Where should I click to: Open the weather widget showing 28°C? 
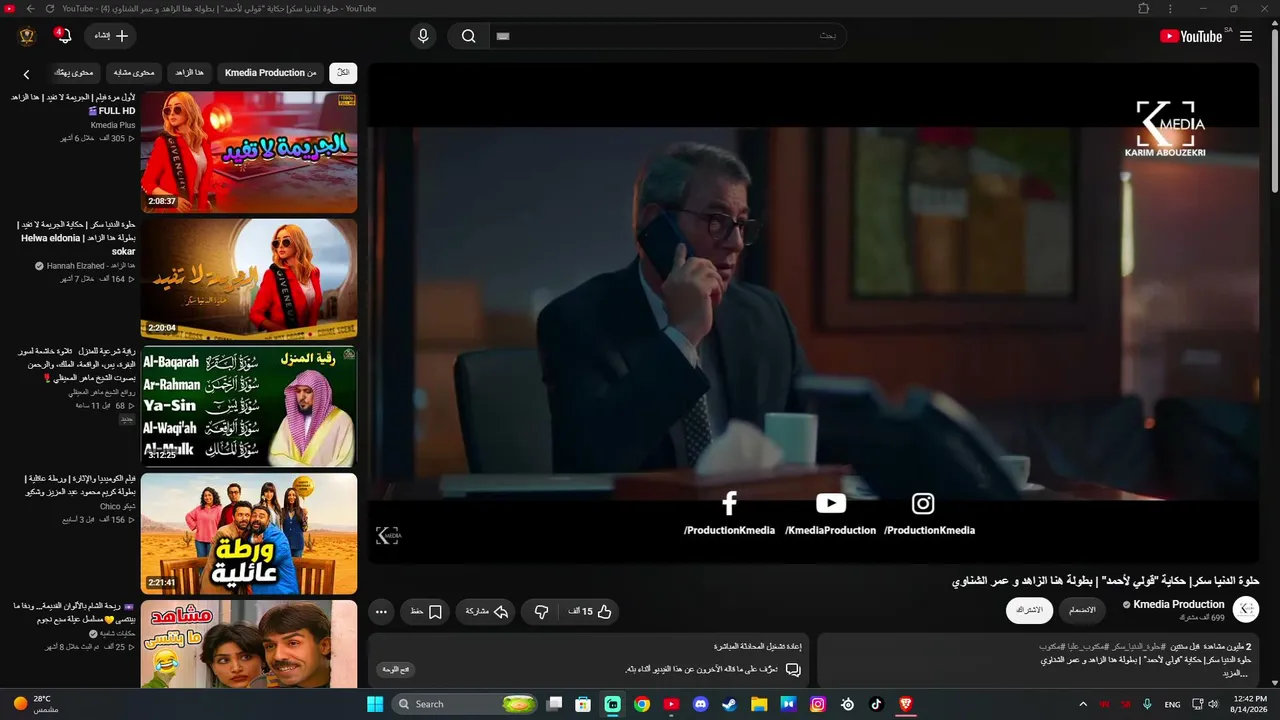point(36,704)
